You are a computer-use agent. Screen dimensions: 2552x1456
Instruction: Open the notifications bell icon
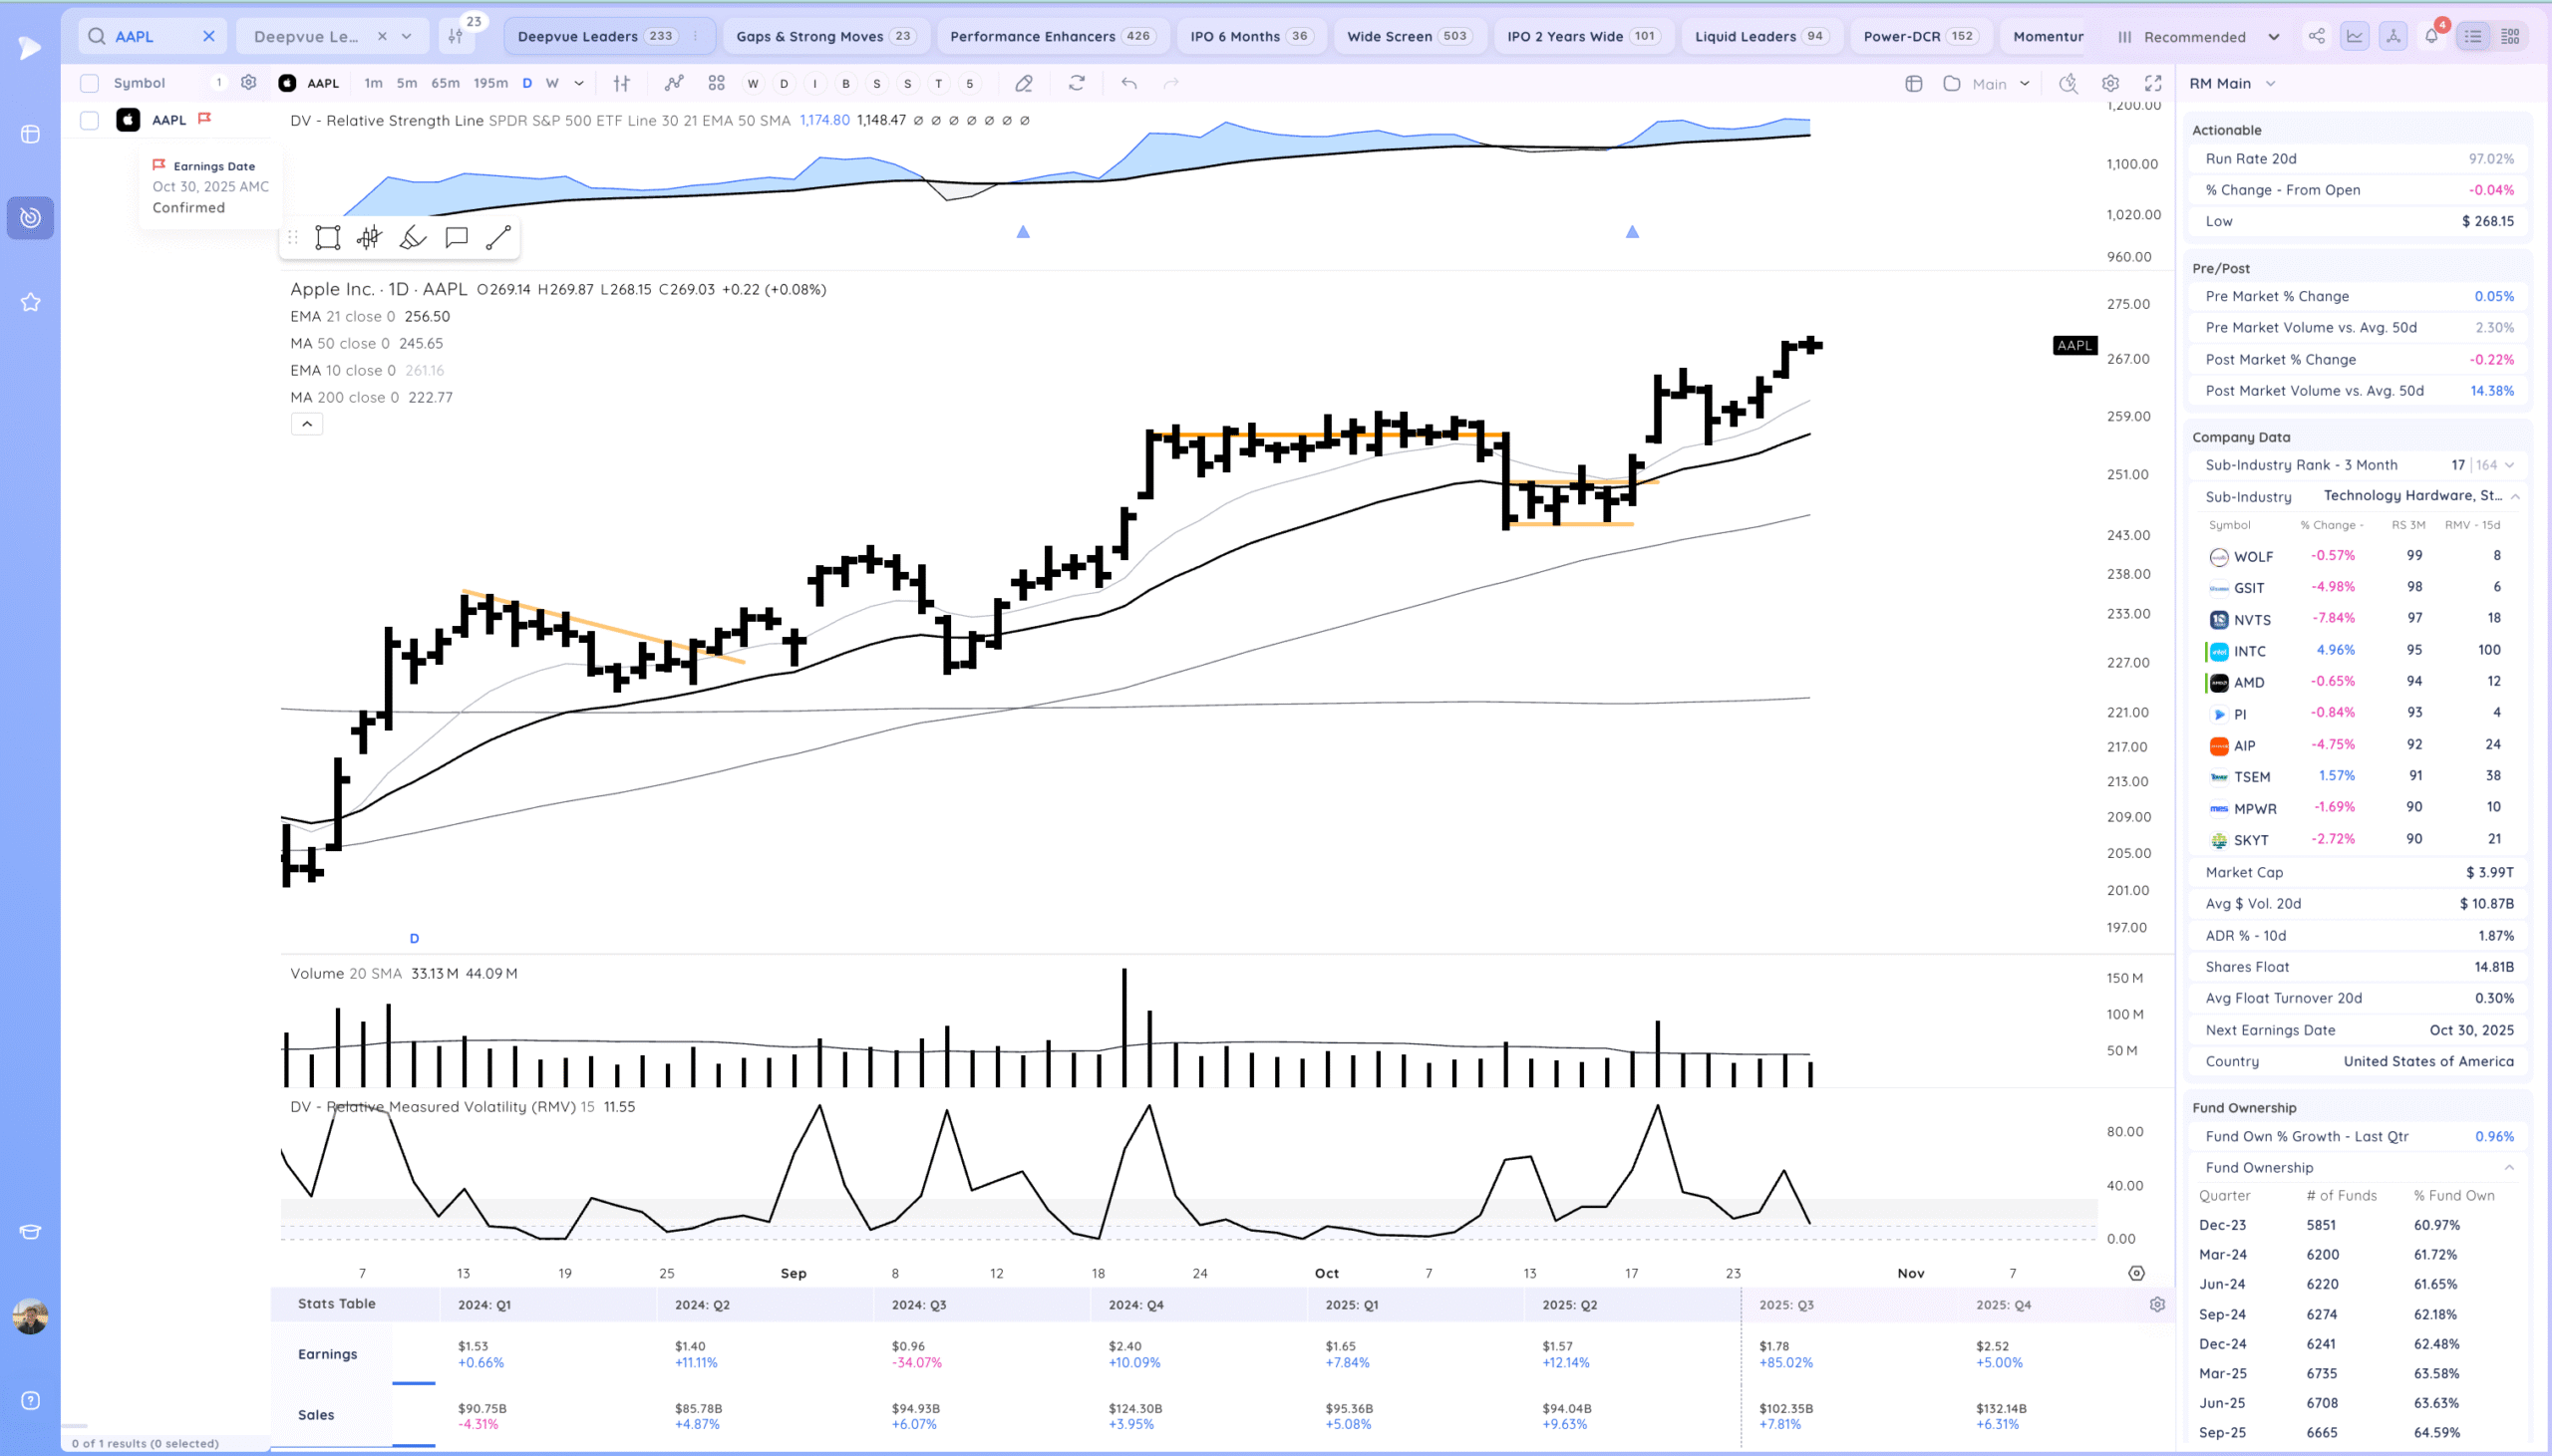click(x=2431, y=37)
